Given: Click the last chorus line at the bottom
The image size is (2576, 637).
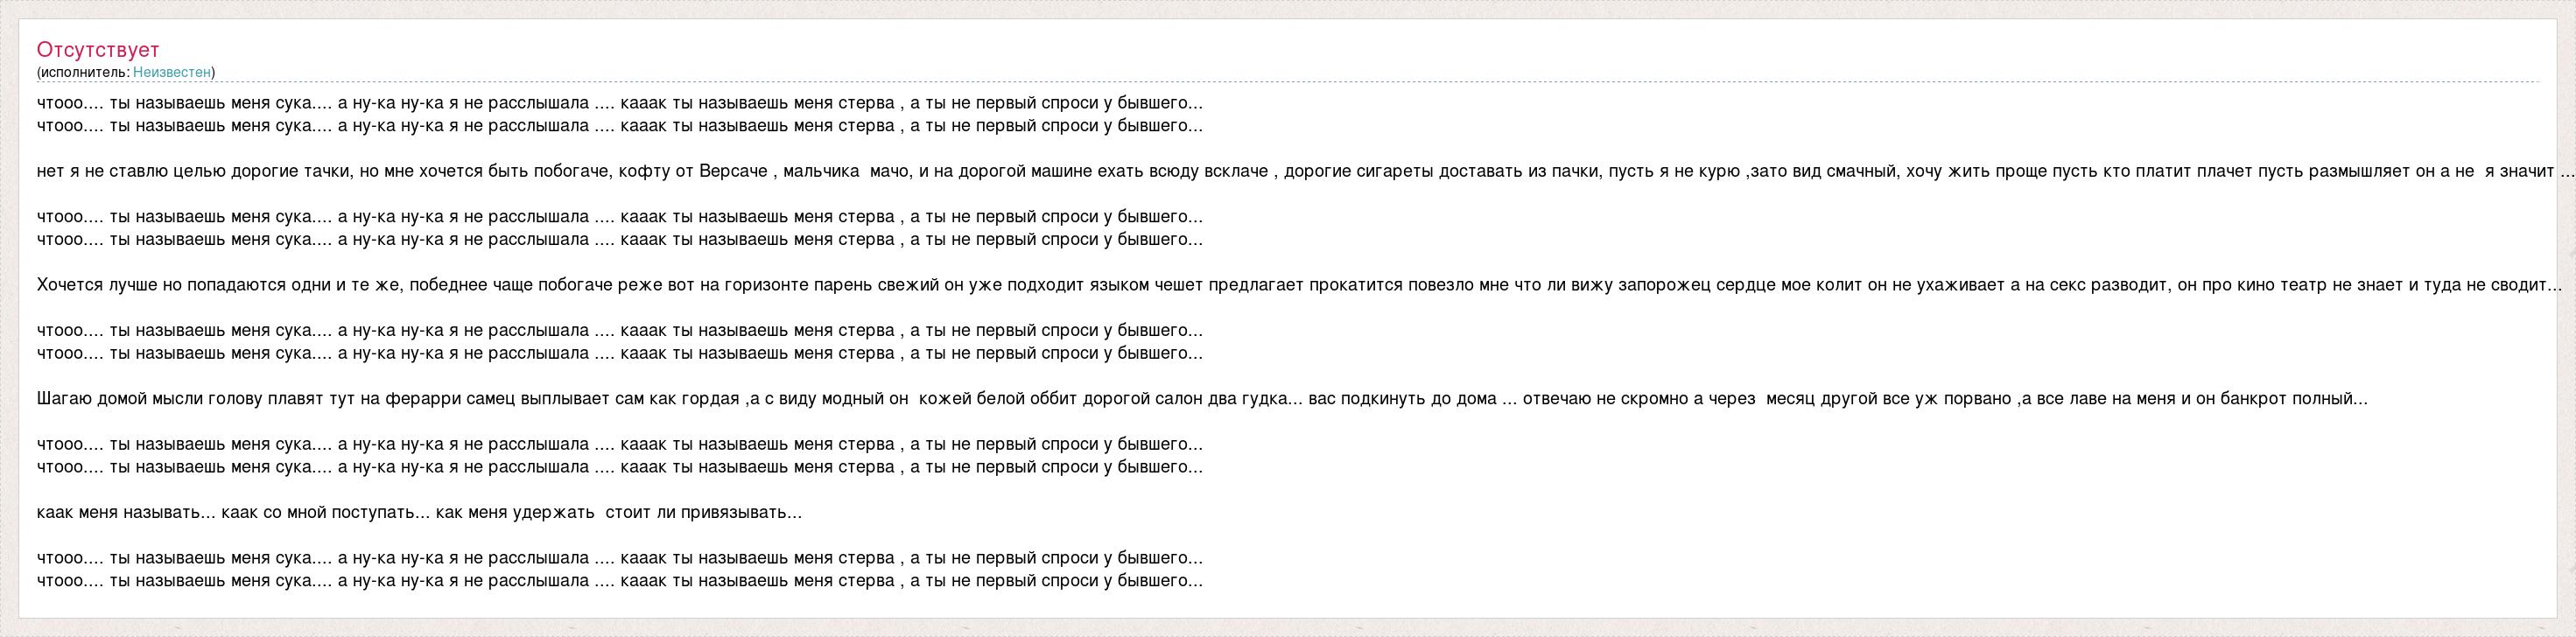Looking at the screenshot, I should (619, 581).
